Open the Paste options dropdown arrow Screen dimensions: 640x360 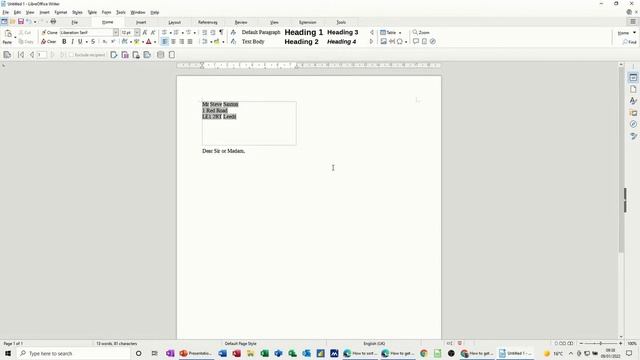pos(15,38)
